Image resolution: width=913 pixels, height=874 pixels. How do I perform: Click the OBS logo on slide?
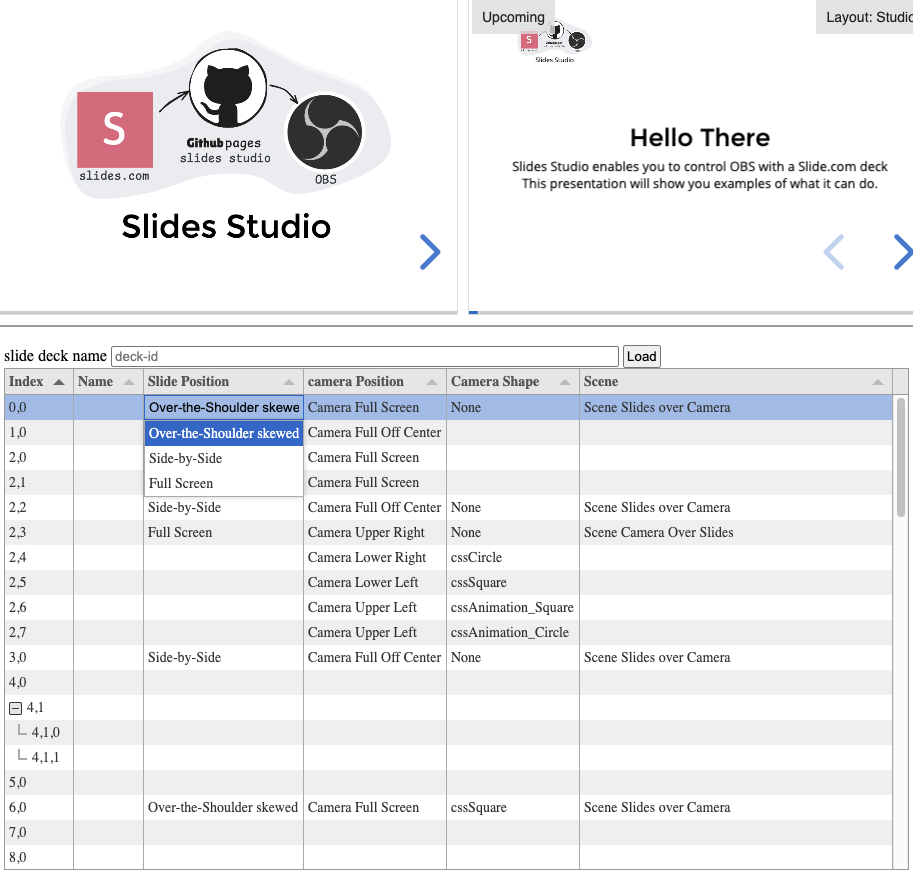point(324,132)
